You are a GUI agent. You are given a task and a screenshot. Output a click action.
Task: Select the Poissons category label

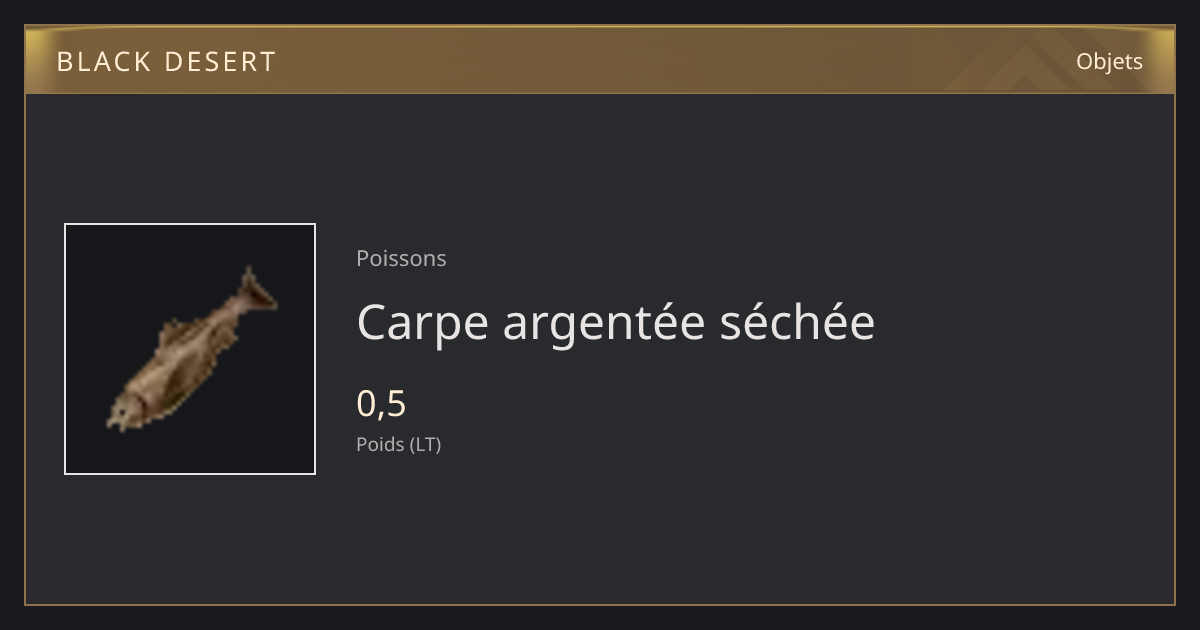pyautogui.click(x=401, y=258)
